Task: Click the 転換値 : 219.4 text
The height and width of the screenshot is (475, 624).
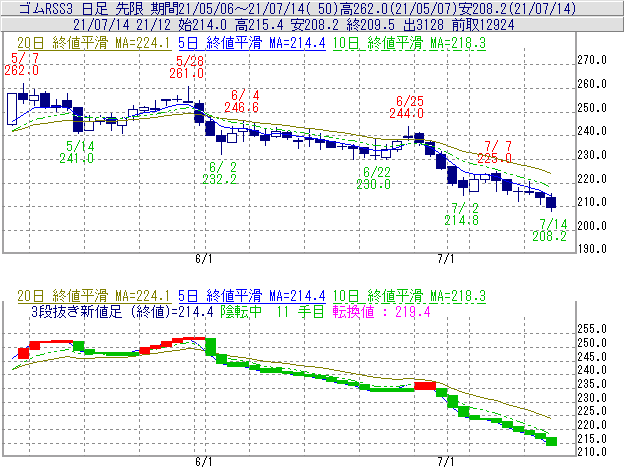Action: click(x=382, y=311)
